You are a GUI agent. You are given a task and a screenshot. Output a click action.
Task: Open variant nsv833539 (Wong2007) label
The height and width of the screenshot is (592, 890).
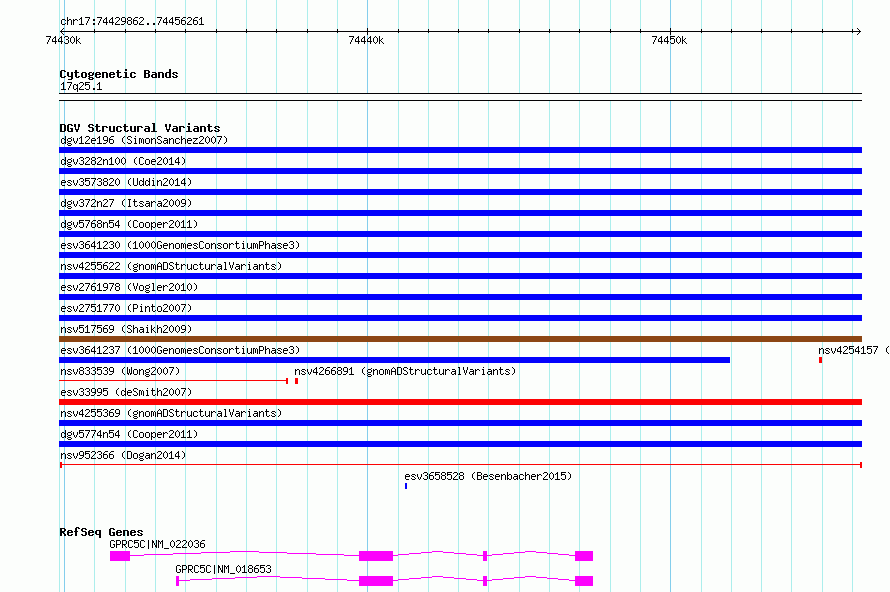120,371
